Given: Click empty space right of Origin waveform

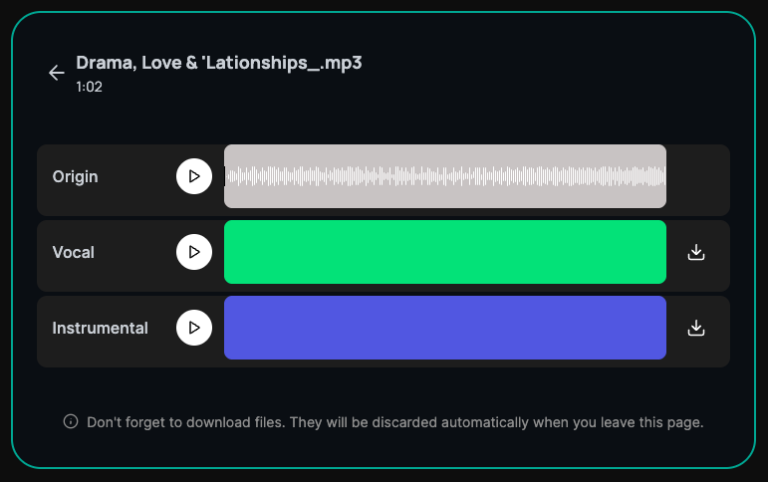Looking at the screenshot, I should coord(697,177).
